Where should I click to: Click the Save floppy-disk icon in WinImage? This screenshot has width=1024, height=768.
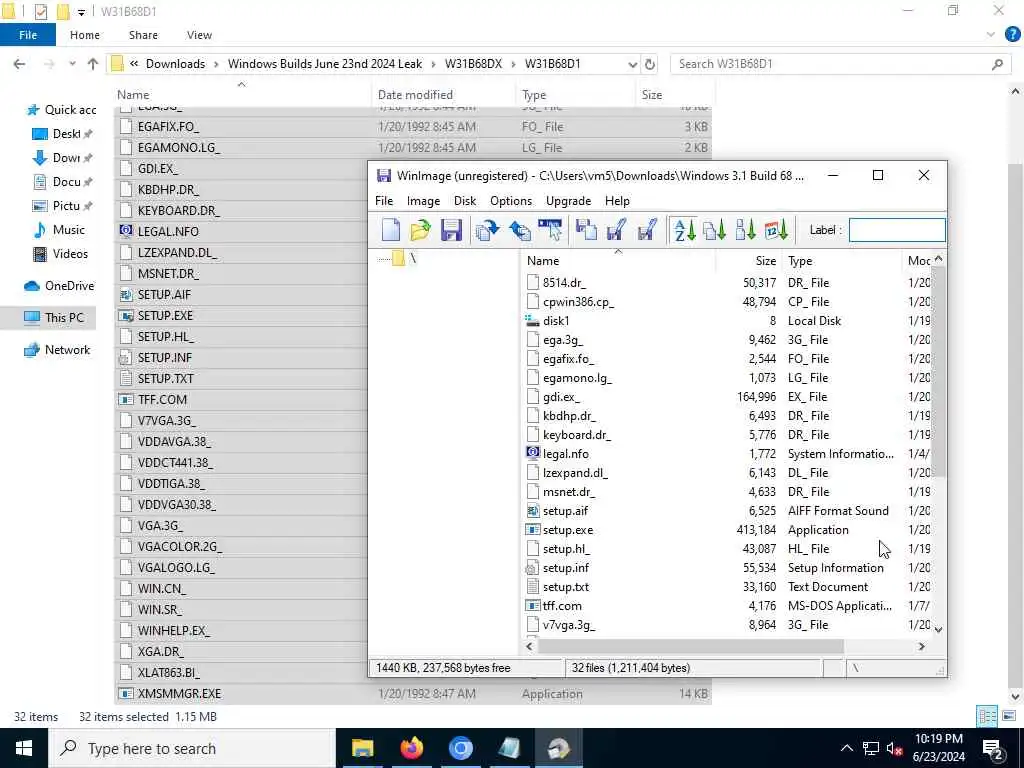point(451,230)
